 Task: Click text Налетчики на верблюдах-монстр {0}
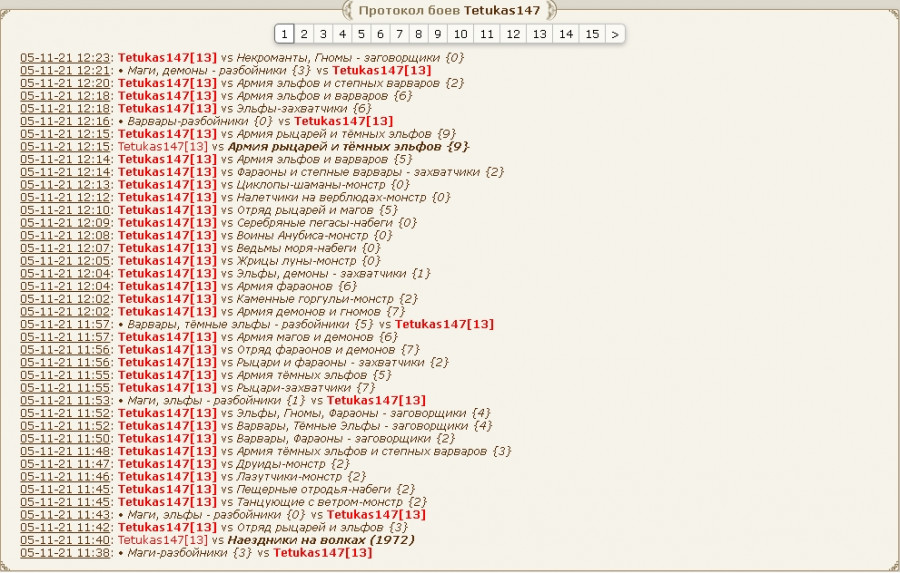point(343,197)
